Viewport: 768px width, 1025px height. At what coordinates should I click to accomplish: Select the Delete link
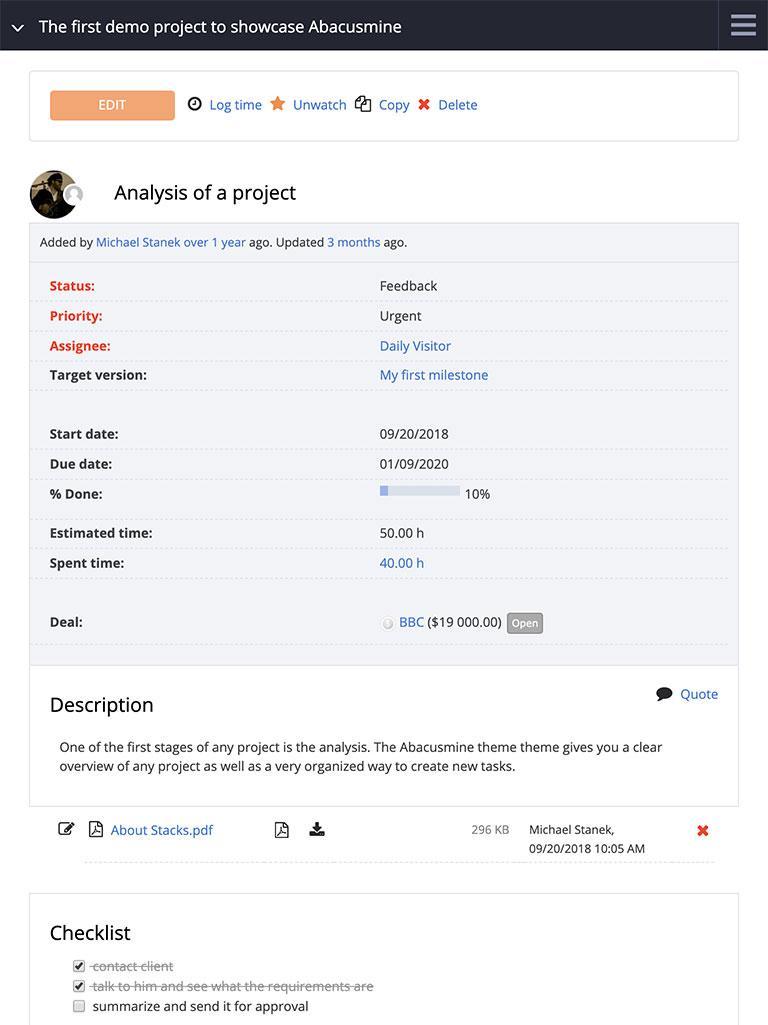point(458,105)
